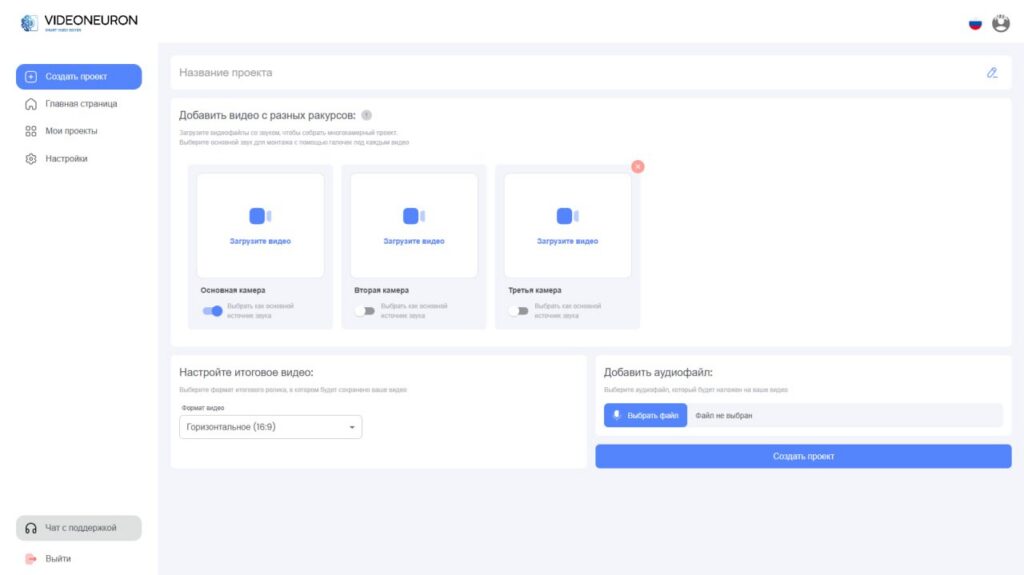Click the camera icon in Вторая камера upload box
This screenshot has width=1024, height=575.
(x=414, y=216)
